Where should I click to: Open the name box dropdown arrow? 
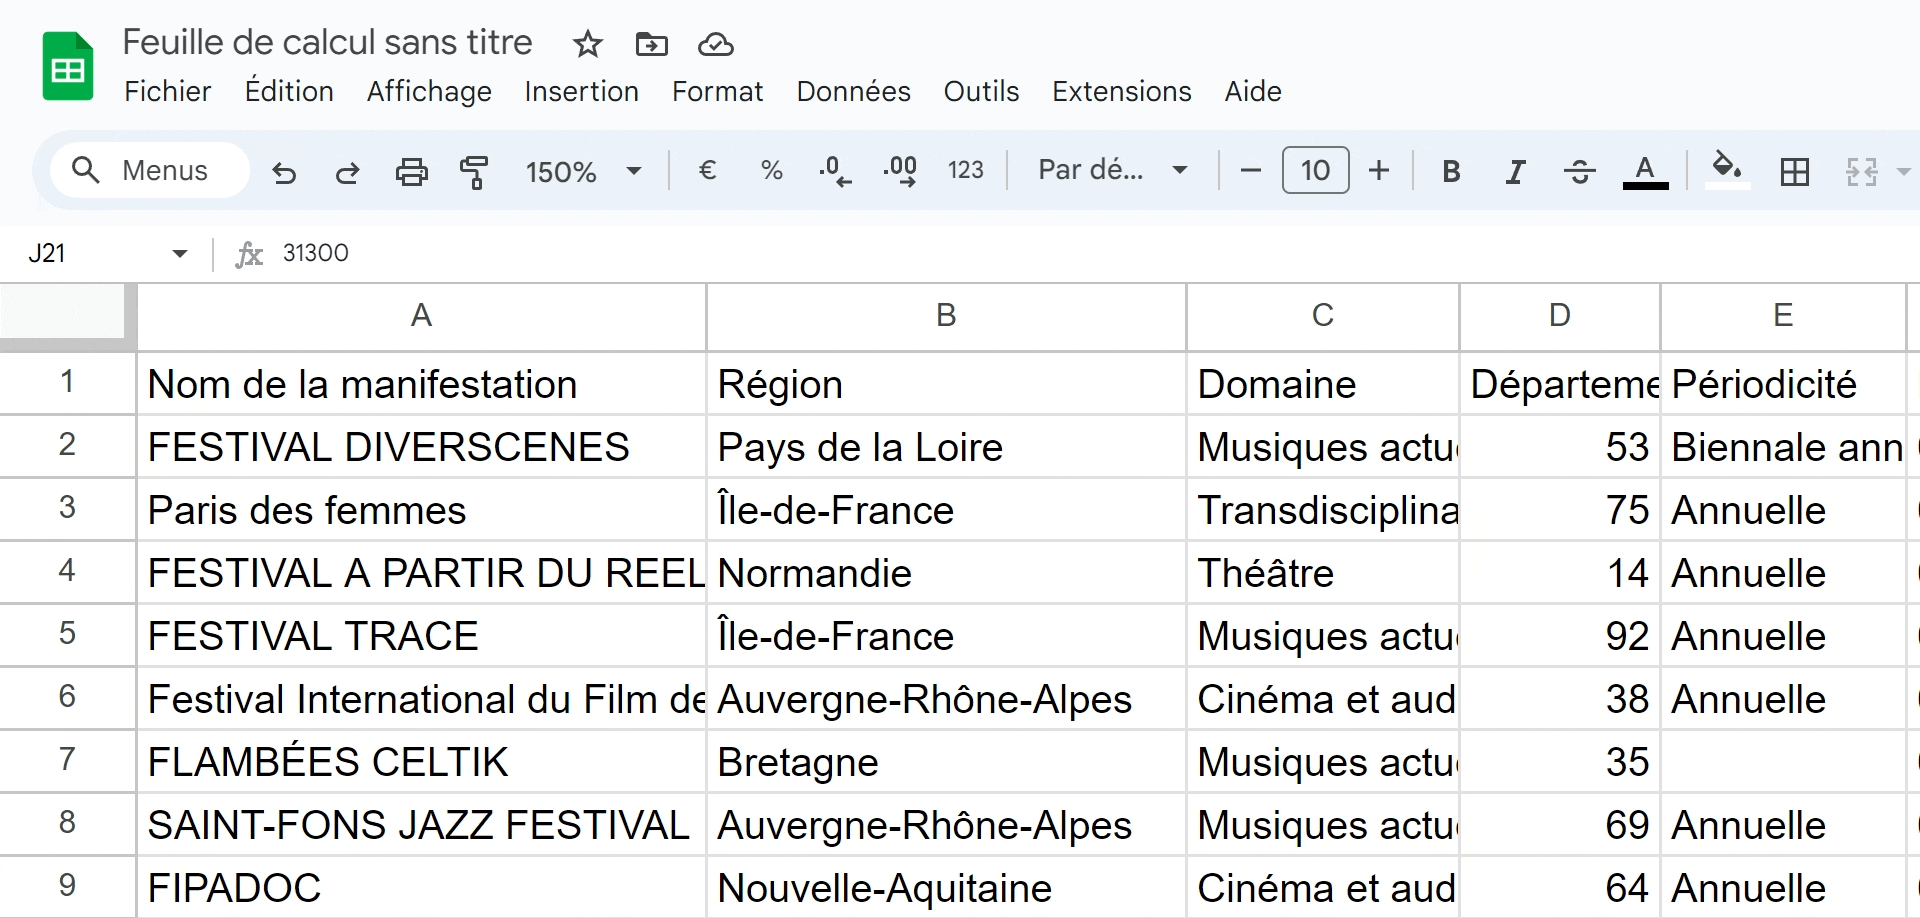(x=180, y=253)
